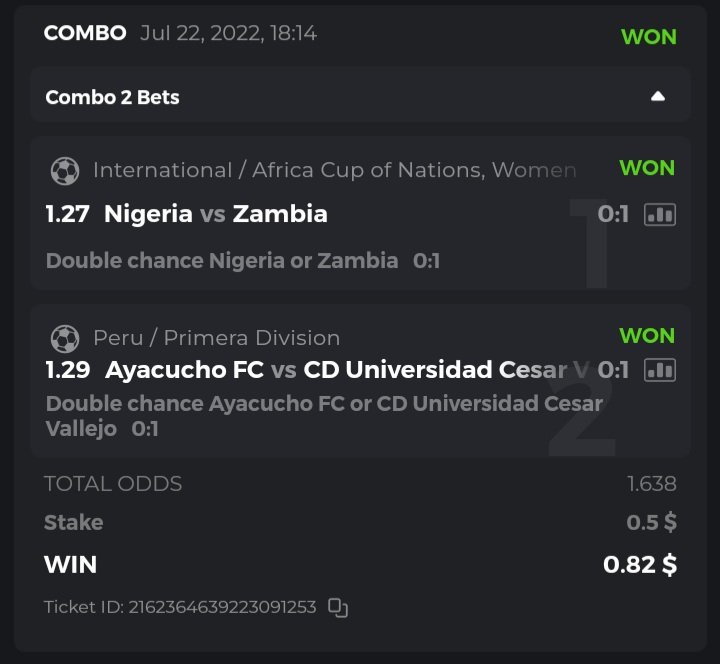
Task: Select the Nigeria vs Zambia match title
Action: click(215, 214)
